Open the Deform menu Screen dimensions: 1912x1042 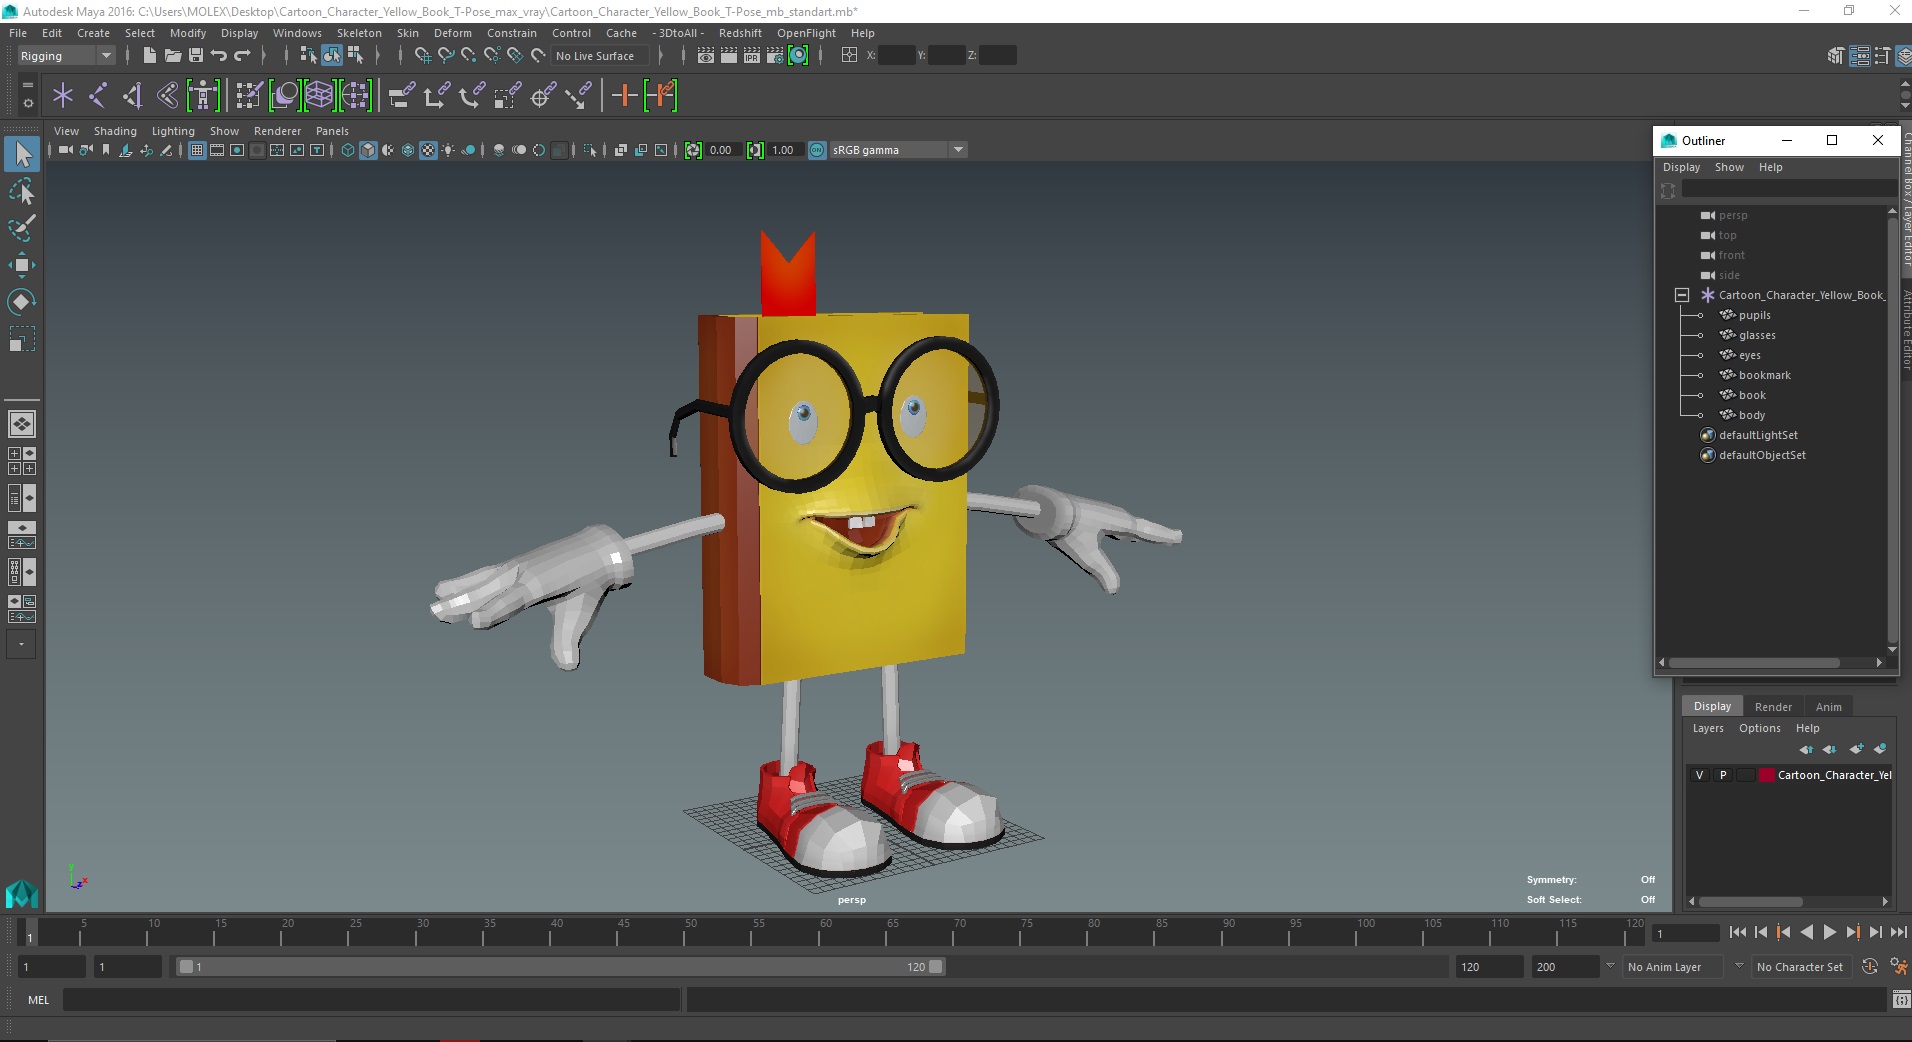[452, 33]
